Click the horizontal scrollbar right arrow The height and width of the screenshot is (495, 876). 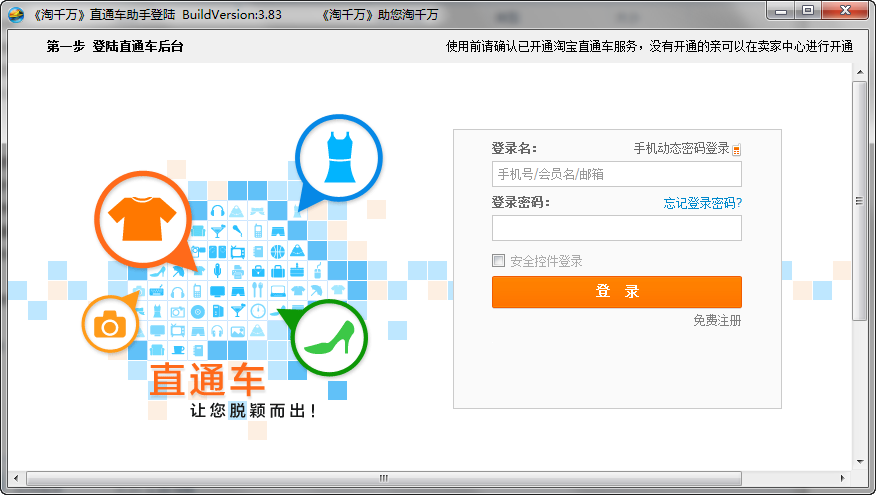842,478
